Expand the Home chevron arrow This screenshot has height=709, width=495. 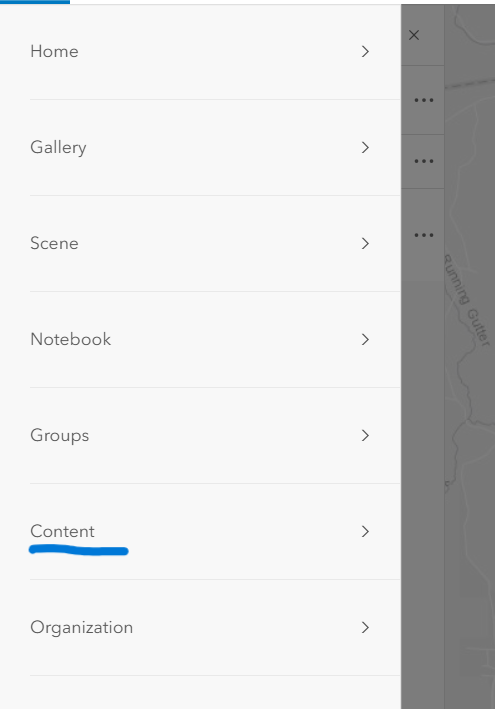[365, 52]
